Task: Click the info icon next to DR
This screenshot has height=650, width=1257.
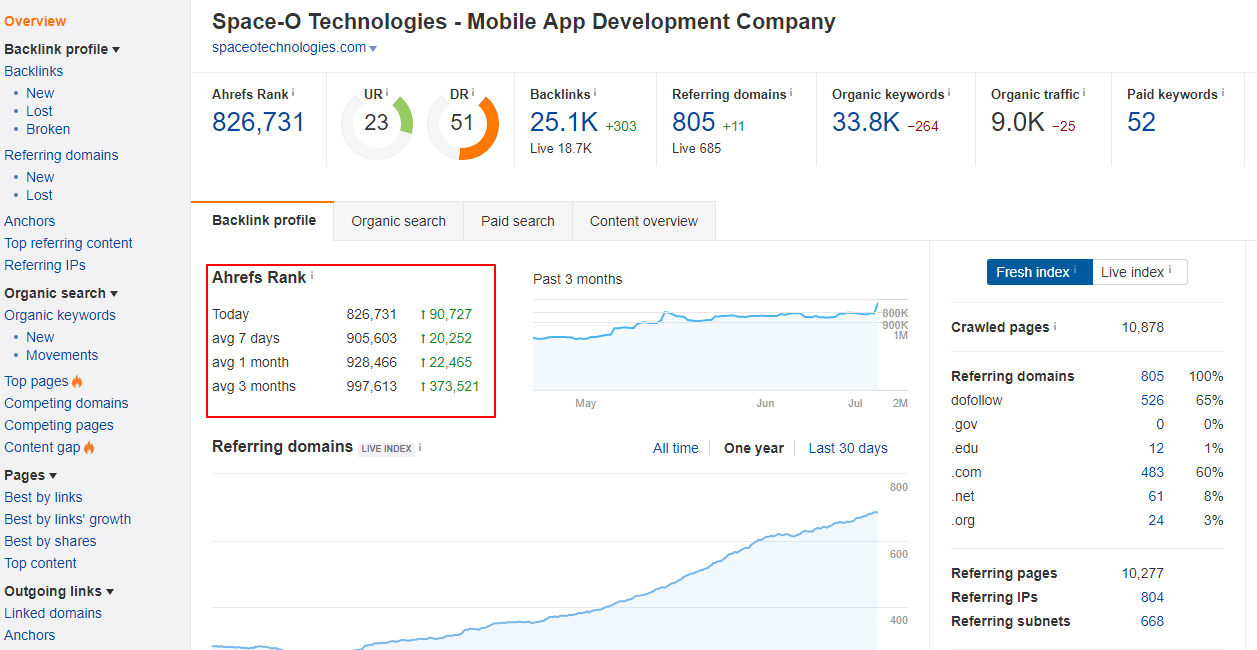Action: (473, 92)
